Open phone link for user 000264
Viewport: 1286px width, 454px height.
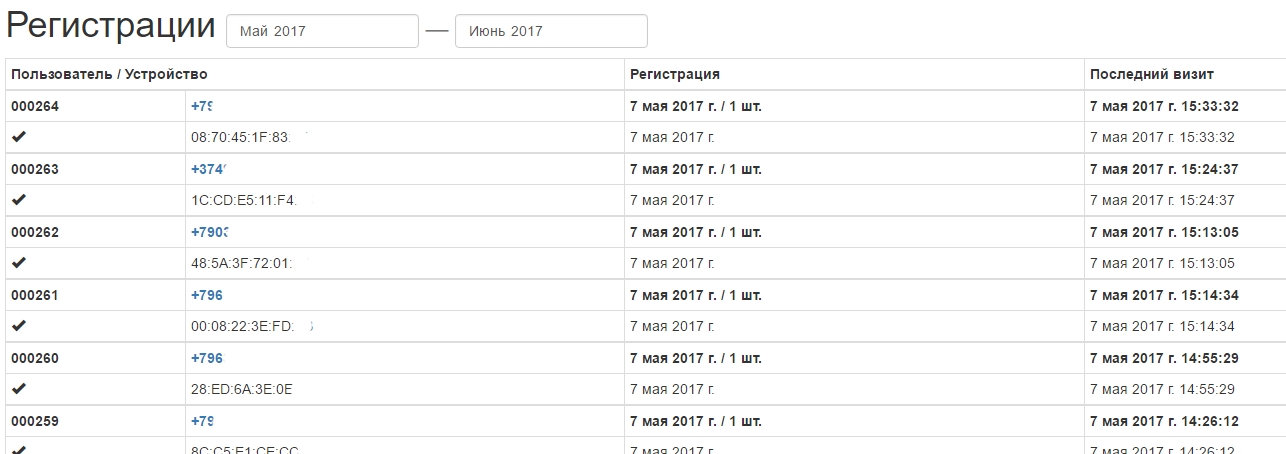tap(203, 106)
